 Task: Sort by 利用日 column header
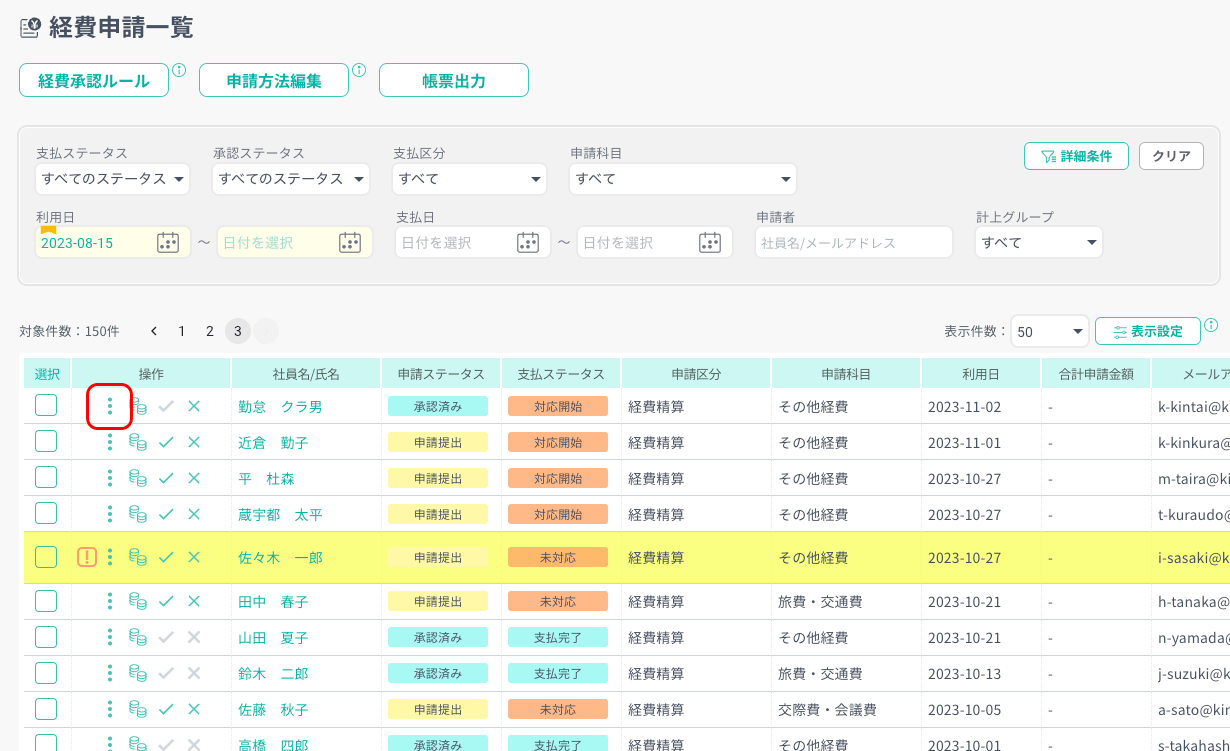[x=981, y=374]
